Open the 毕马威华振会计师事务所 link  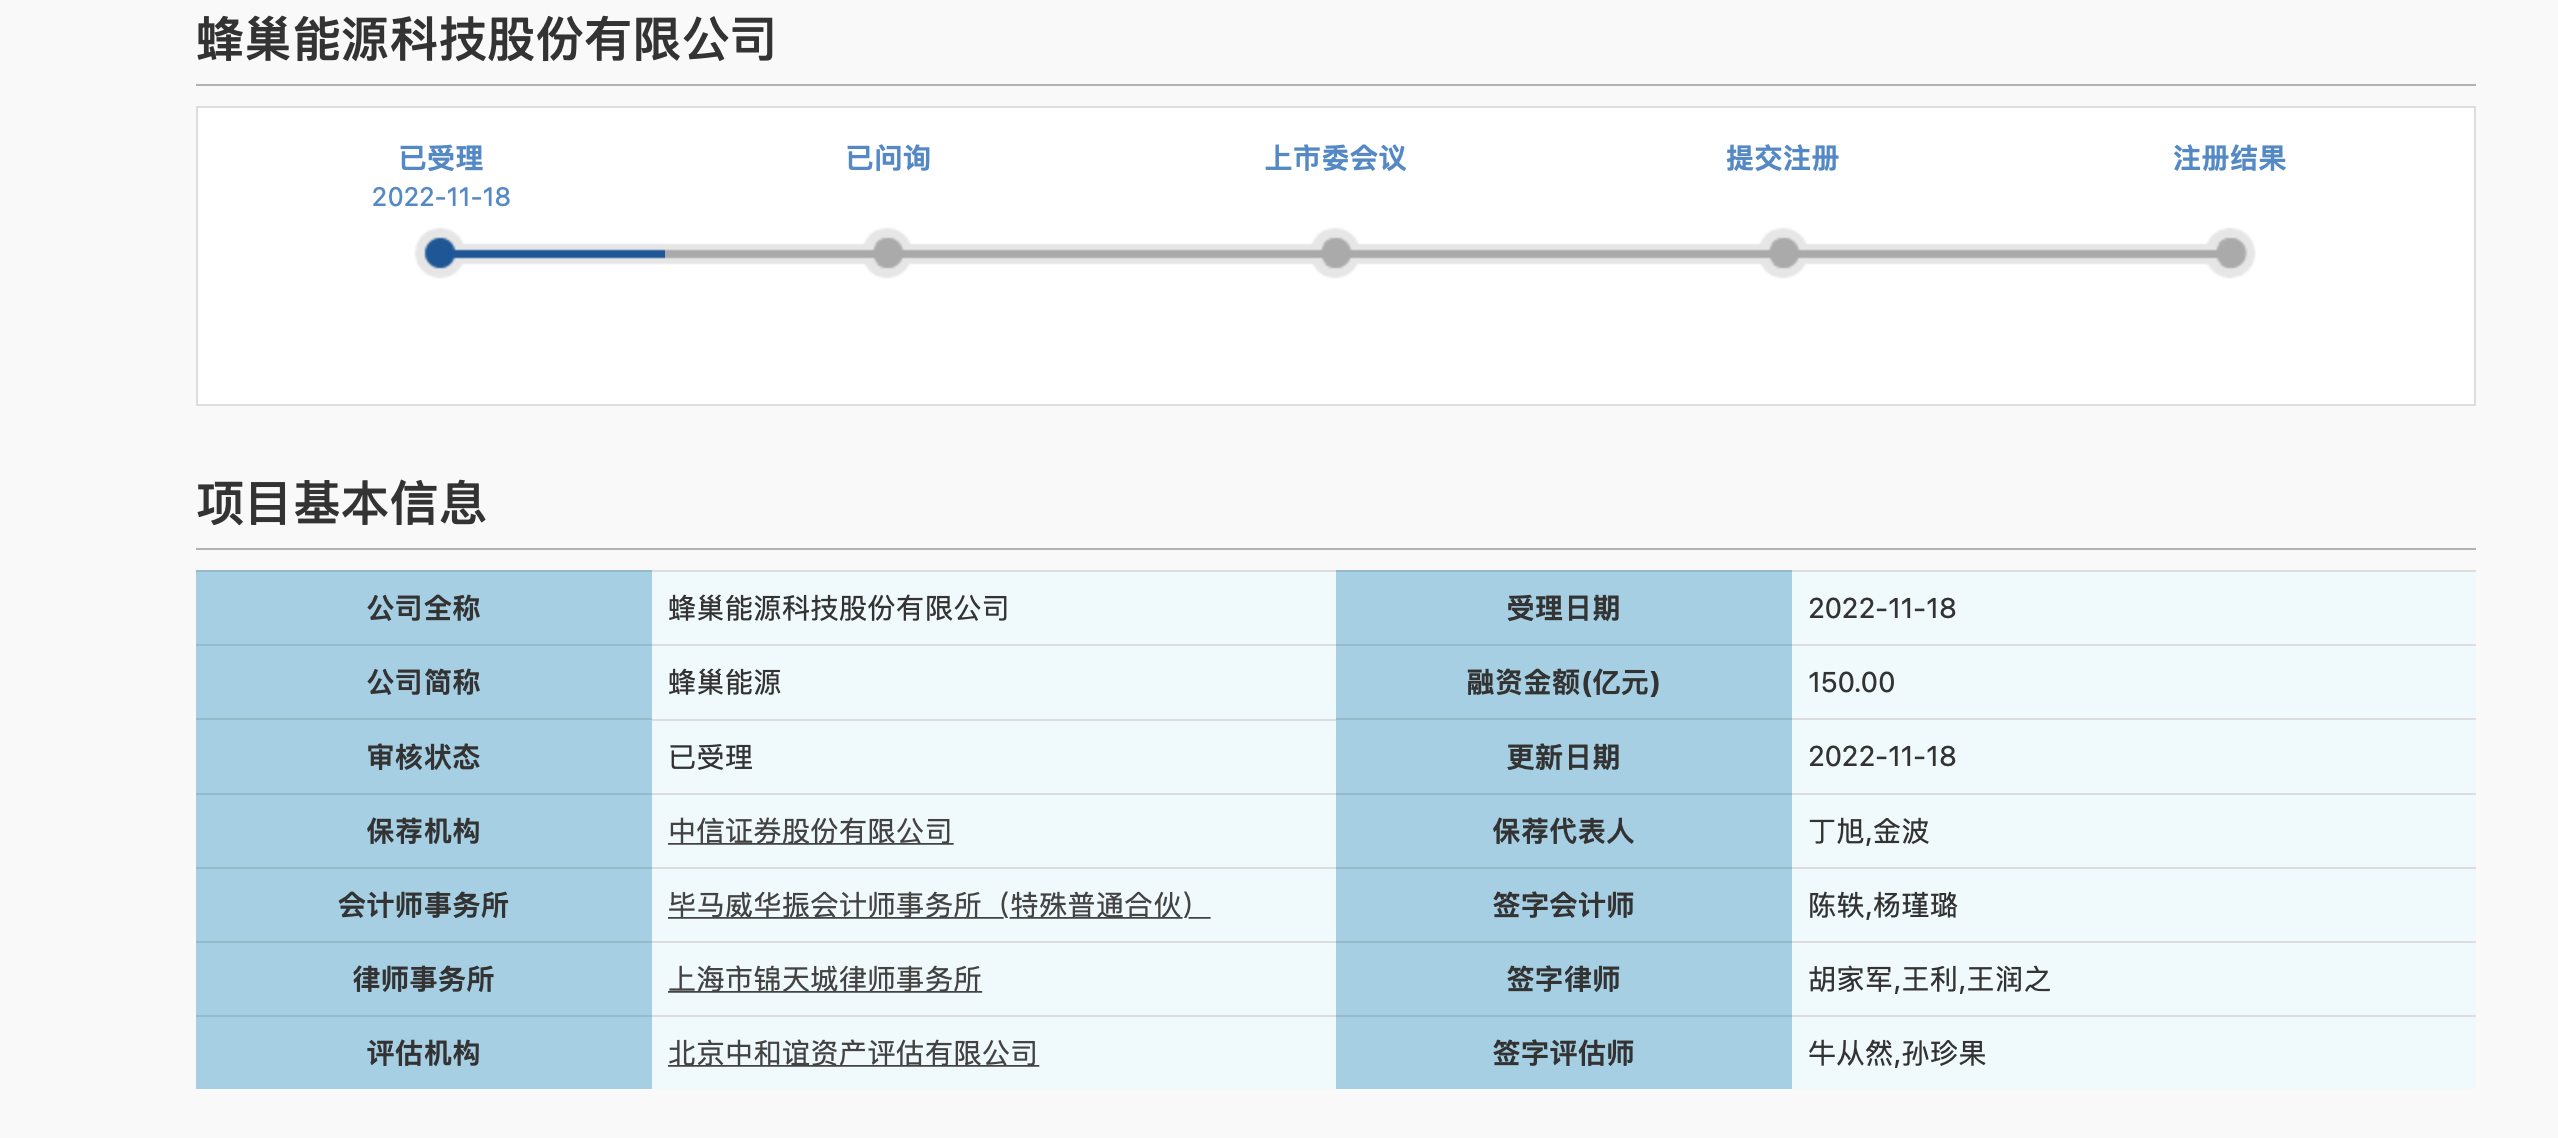tap(938, 905)
